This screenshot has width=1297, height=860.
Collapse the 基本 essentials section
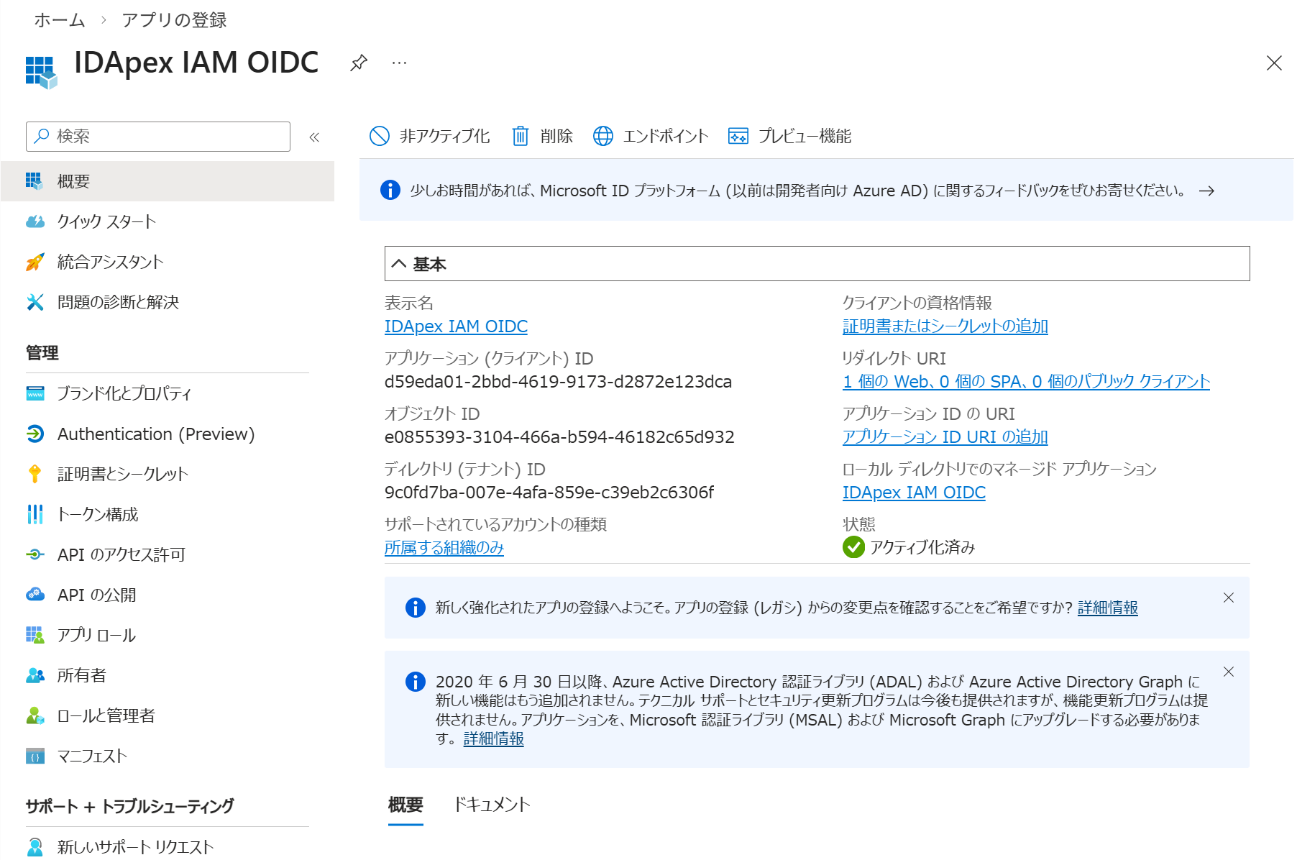pyautogui.click(x=817, y=264)
